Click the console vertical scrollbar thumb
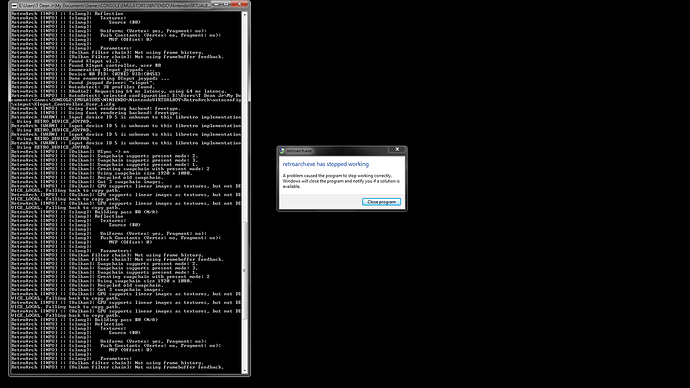Screen dimensions: 690x388 245,271
